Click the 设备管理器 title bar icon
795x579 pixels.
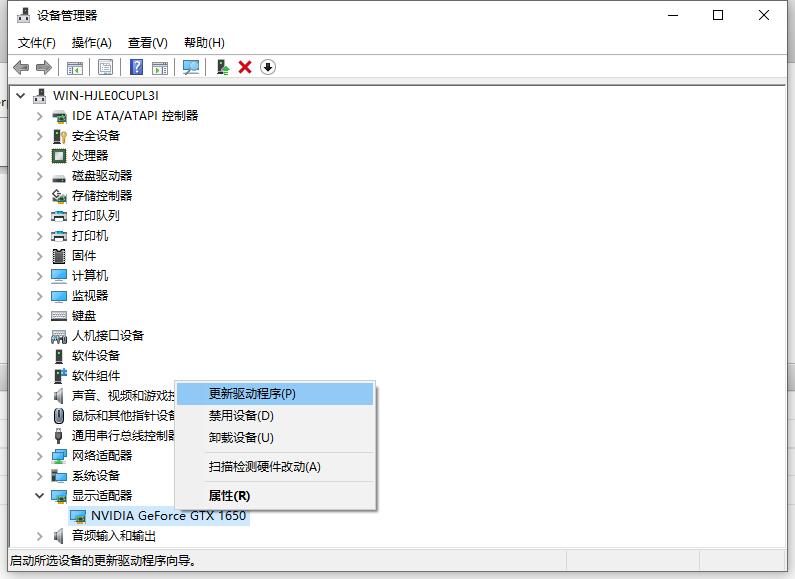(23, 15)
